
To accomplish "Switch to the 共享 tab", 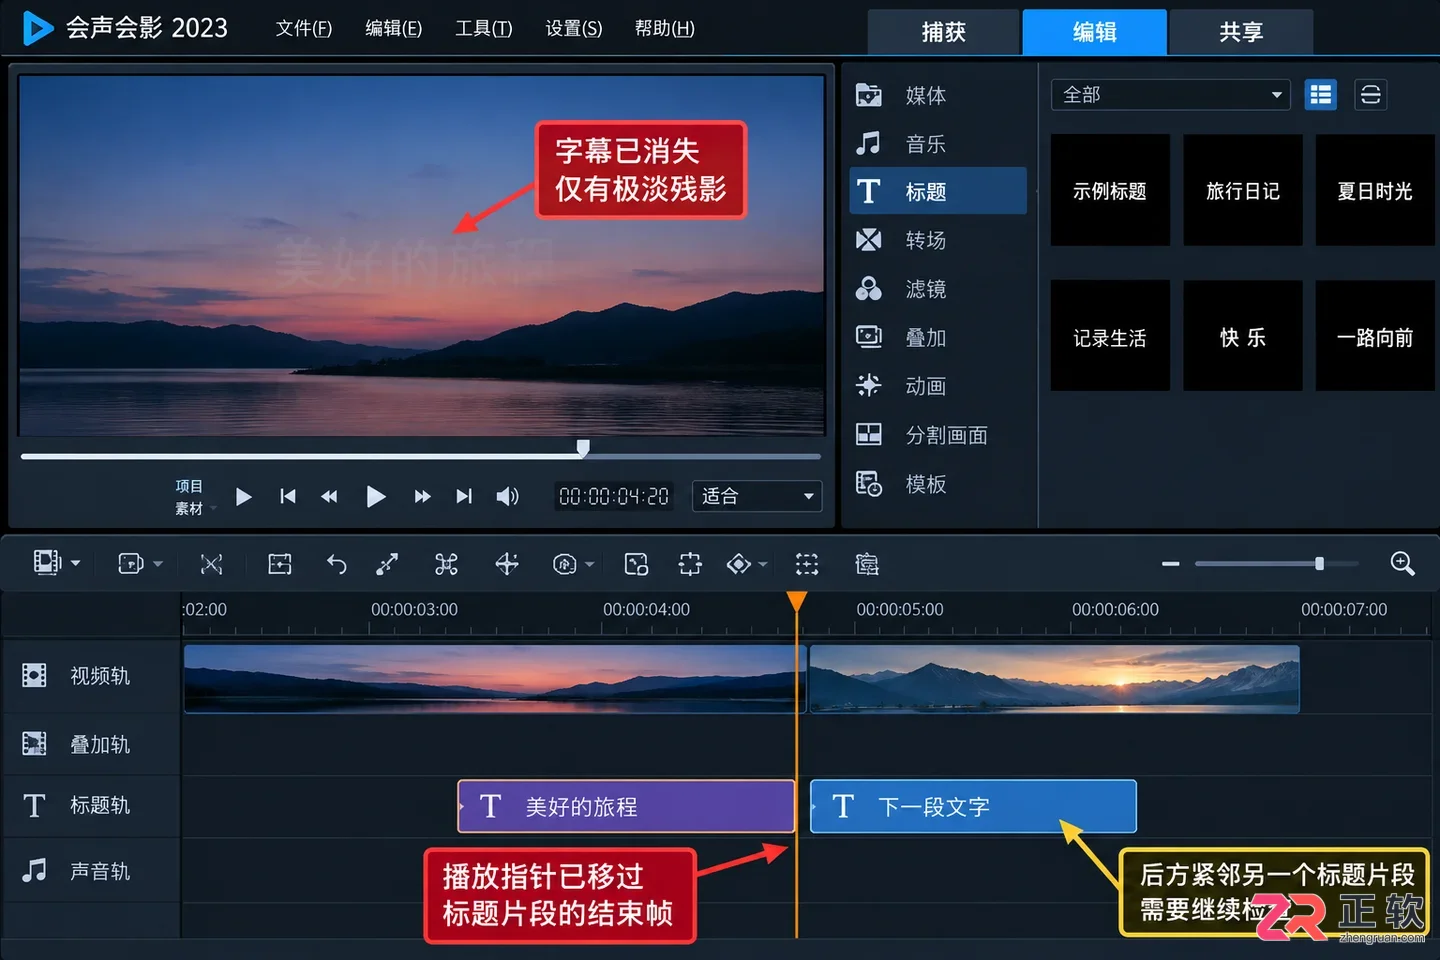I will click(x=1241, y=32).
